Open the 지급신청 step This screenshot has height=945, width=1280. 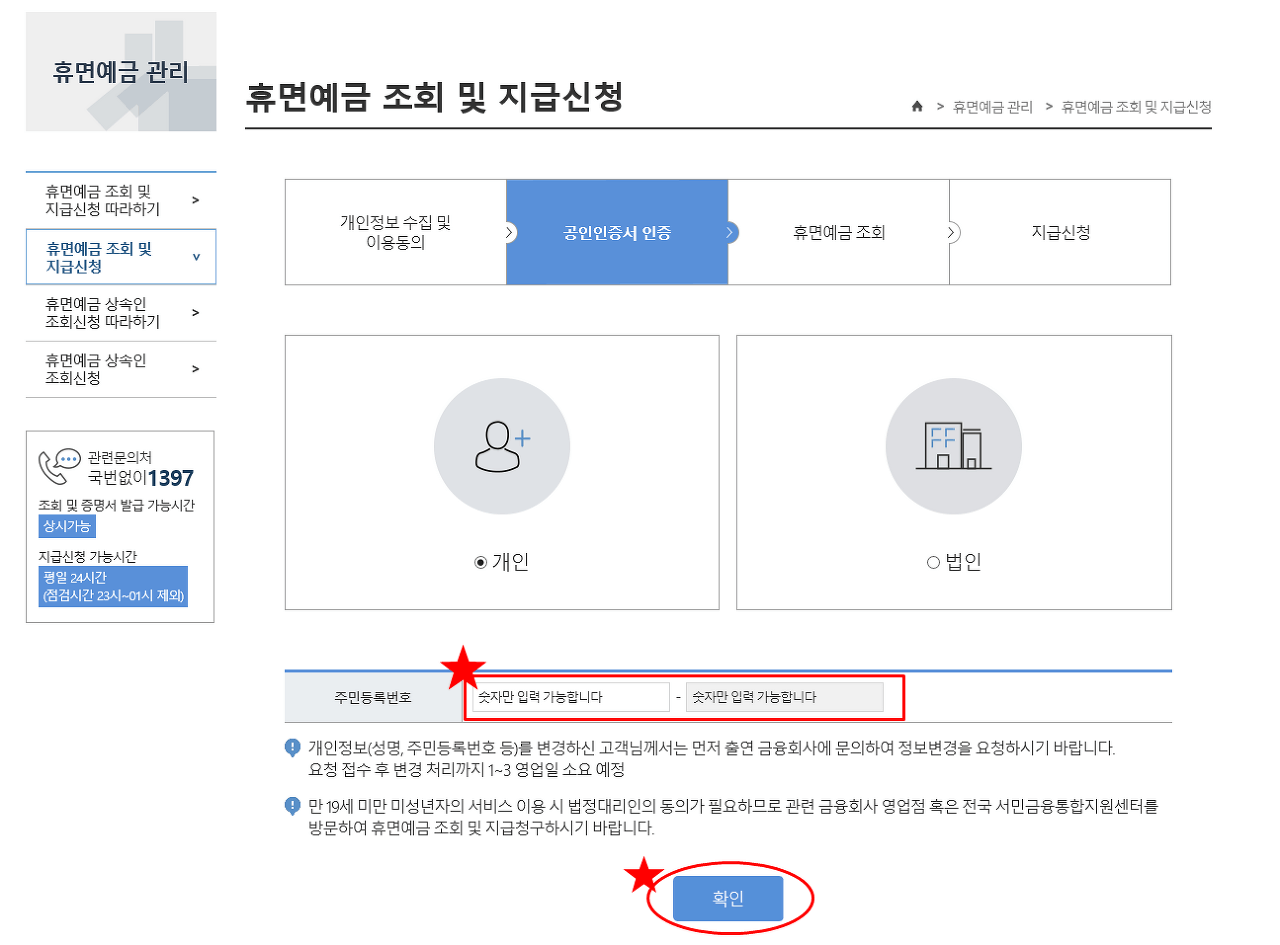(x=1060, y=231)
